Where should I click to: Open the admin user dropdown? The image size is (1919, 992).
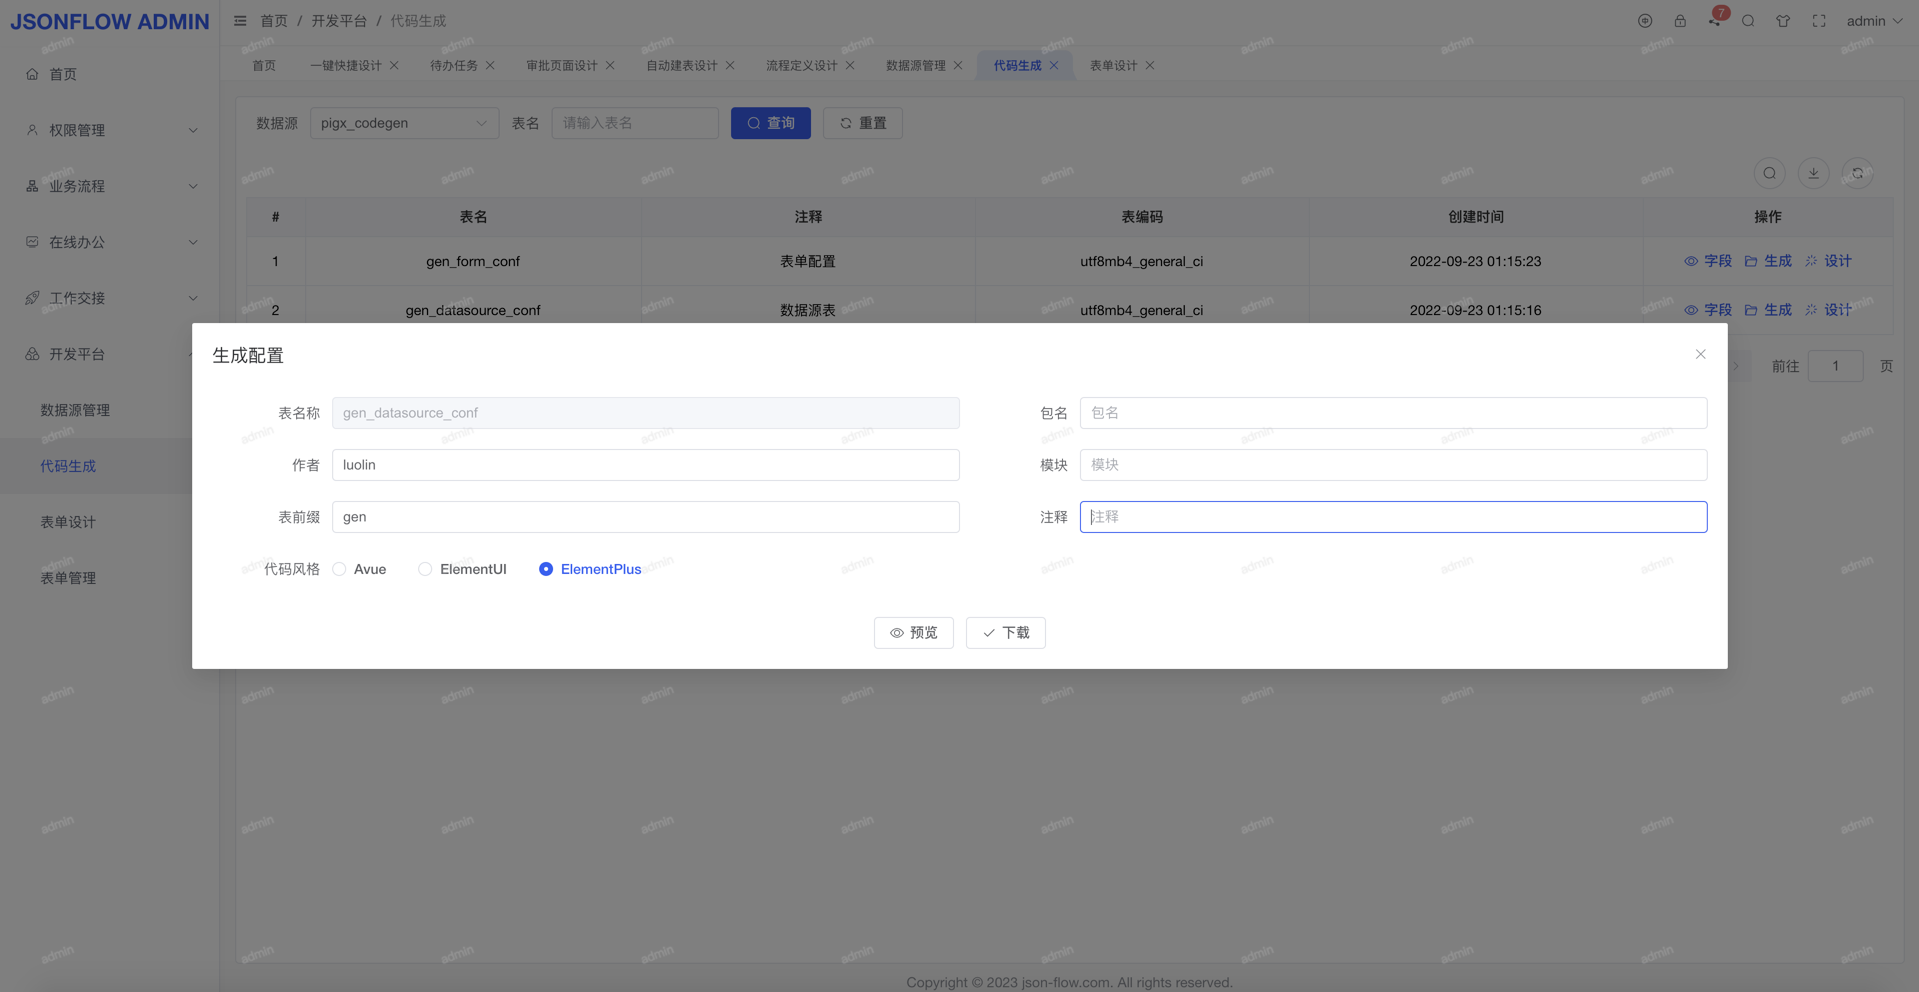[1873, 21]
